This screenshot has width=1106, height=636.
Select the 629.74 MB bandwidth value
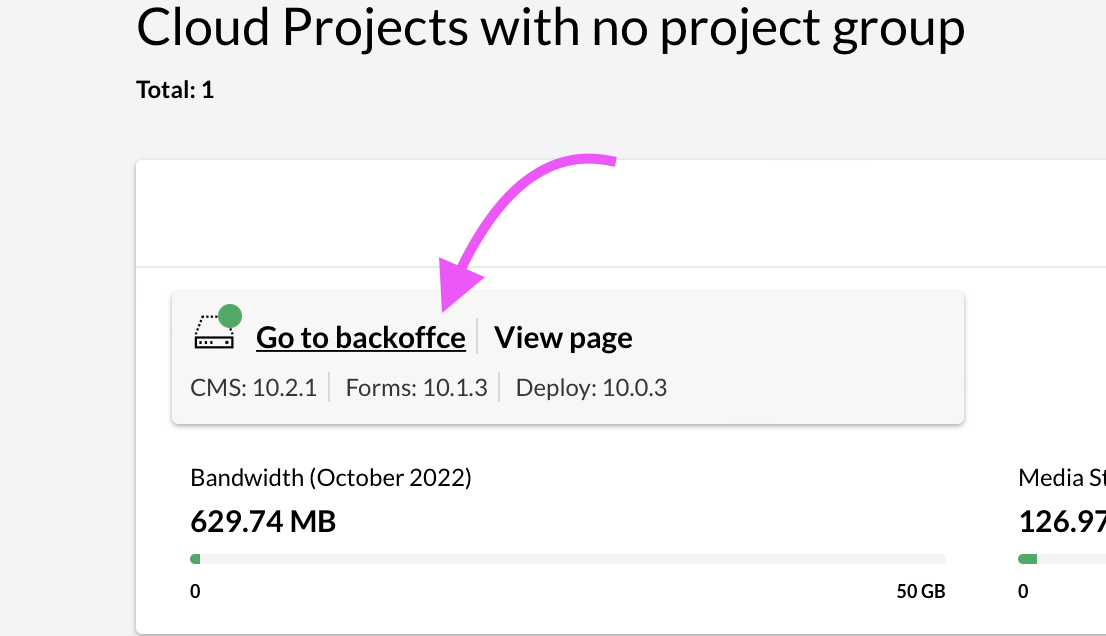click(263, 521)
